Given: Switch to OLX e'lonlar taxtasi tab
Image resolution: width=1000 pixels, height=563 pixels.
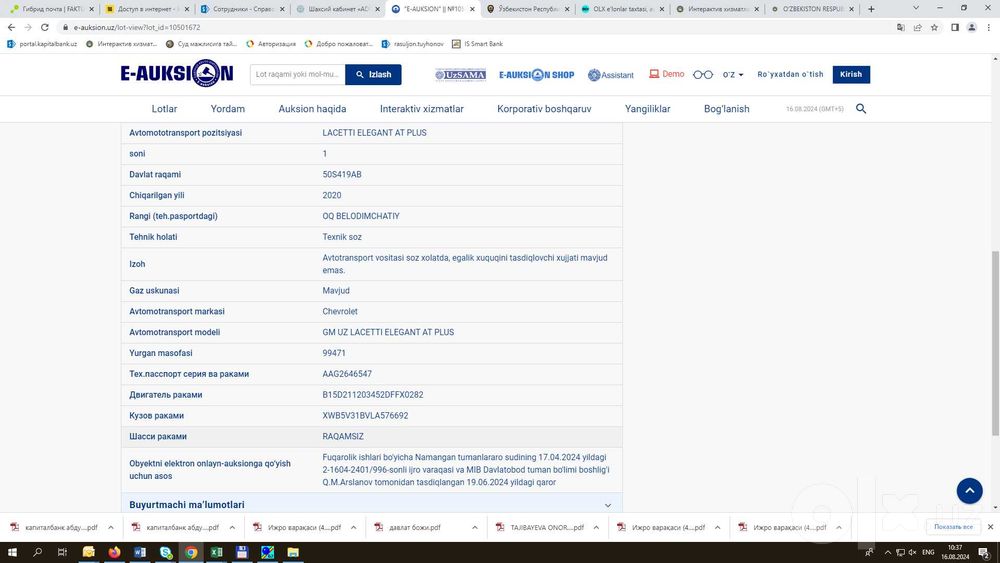Looking at the screenshot, I should [622, 9].
